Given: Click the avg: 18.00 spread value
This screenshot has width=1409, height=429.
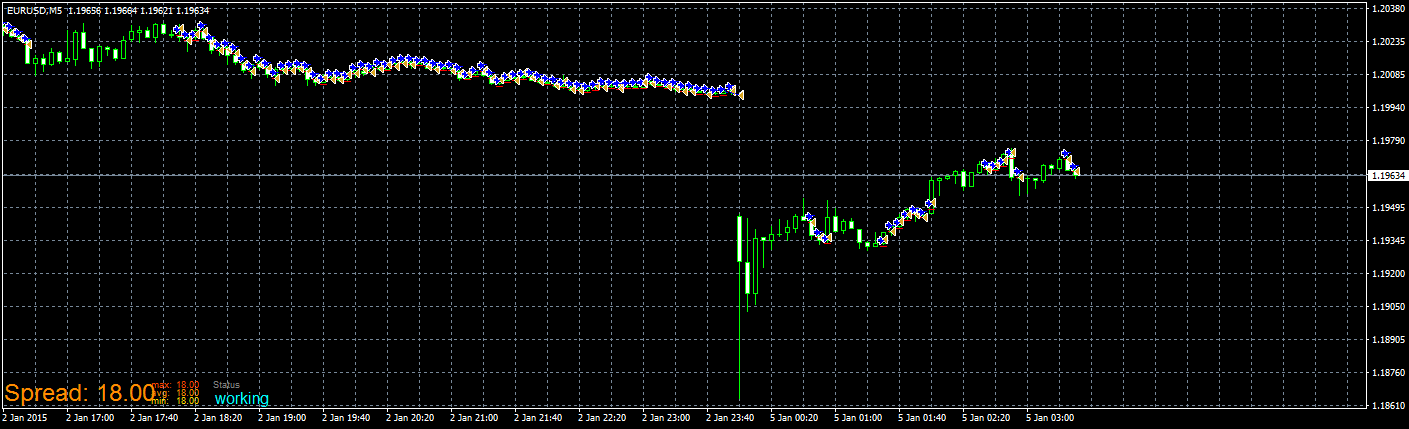Looking at the screenshot, I should click(176, 393).
